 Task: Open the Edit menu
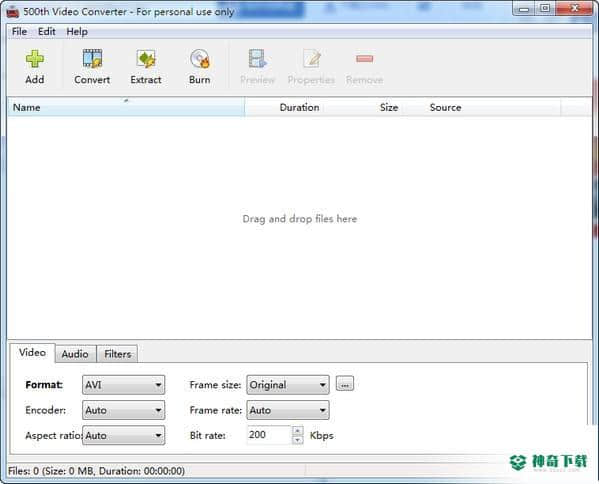pos(47,32)
